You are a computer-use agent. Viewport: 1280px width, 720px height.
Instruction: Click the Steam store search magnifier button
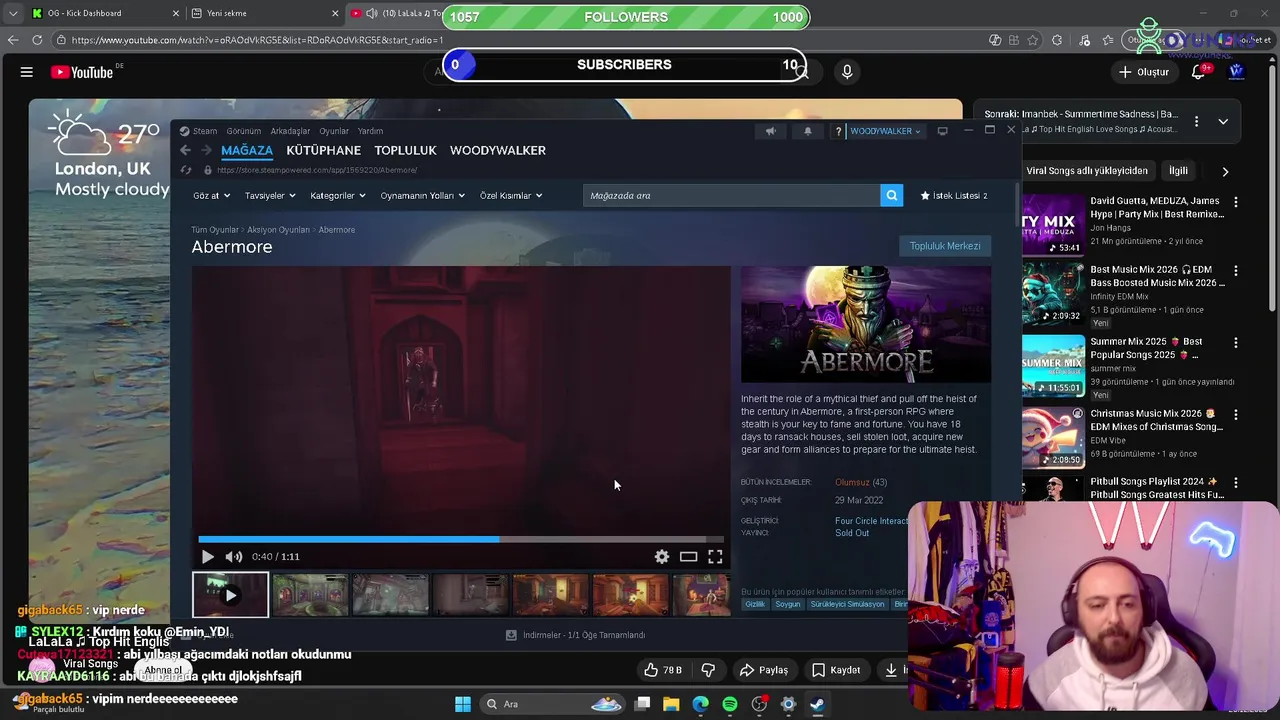[891, 195]
